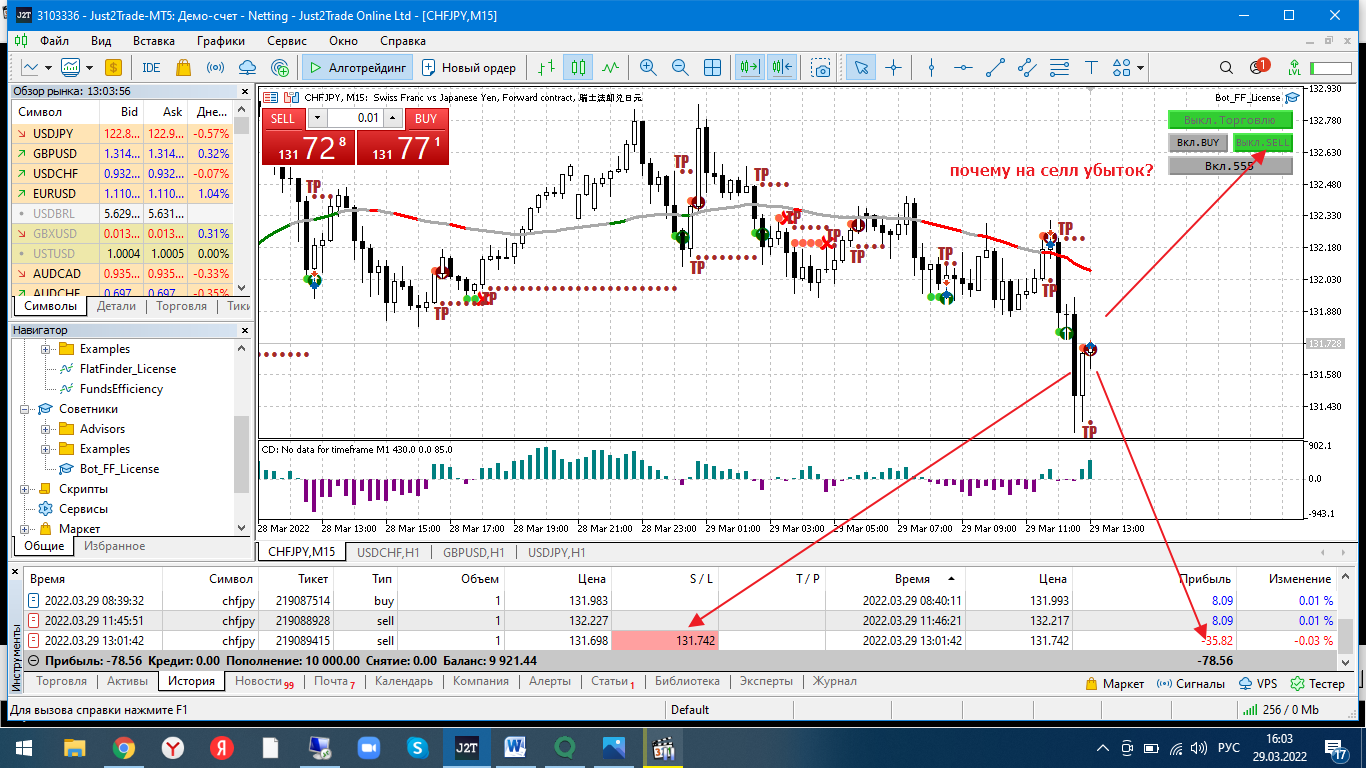Image resolution: width=1366 pixels, height=768 pixels.
Task: Click the yellow dollar icon in the toolbar
Action: coord(113,68)
